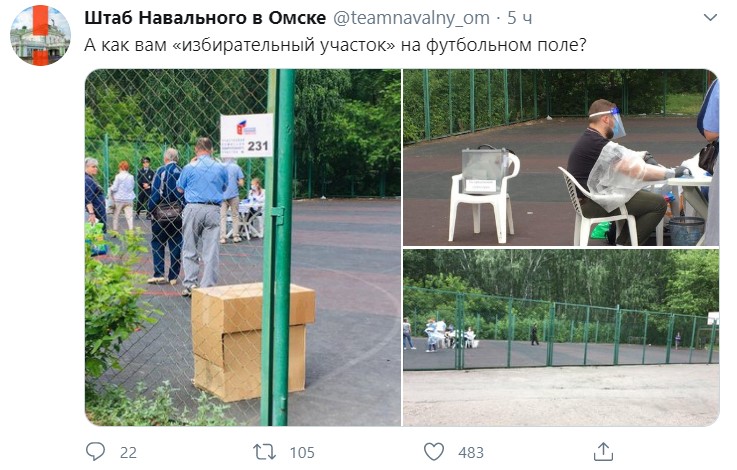Click the tweet text about избирательный участок
This screenshot has height=470, width=737.
[336, 45]
